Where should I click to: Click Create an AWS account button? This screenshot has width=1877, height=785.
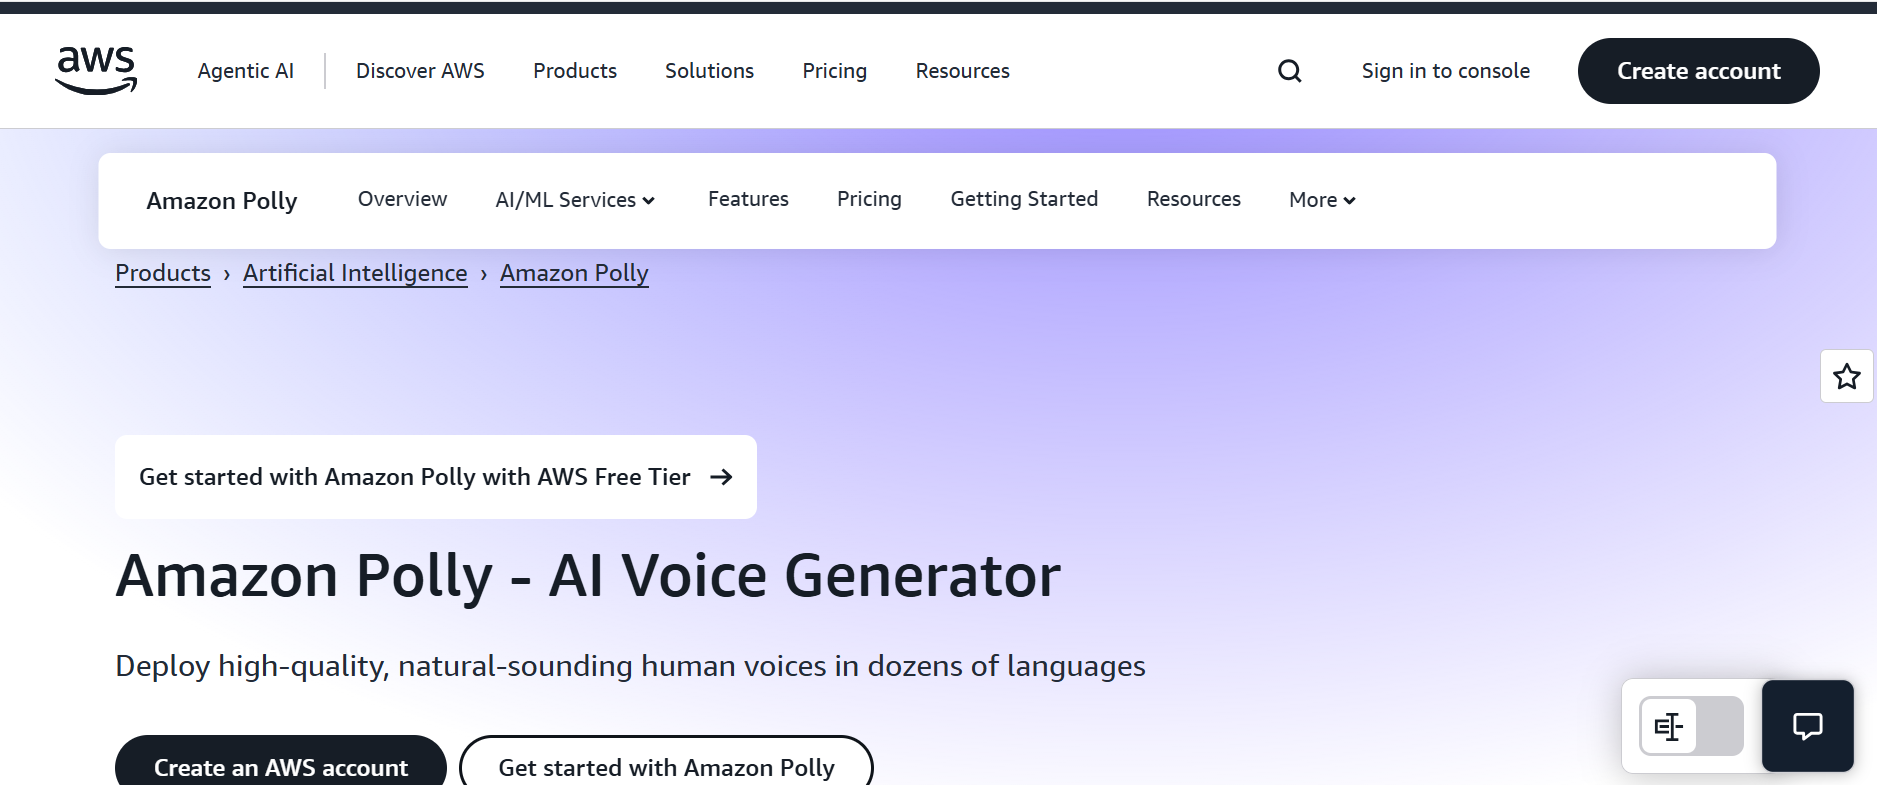tap(281, 766)
